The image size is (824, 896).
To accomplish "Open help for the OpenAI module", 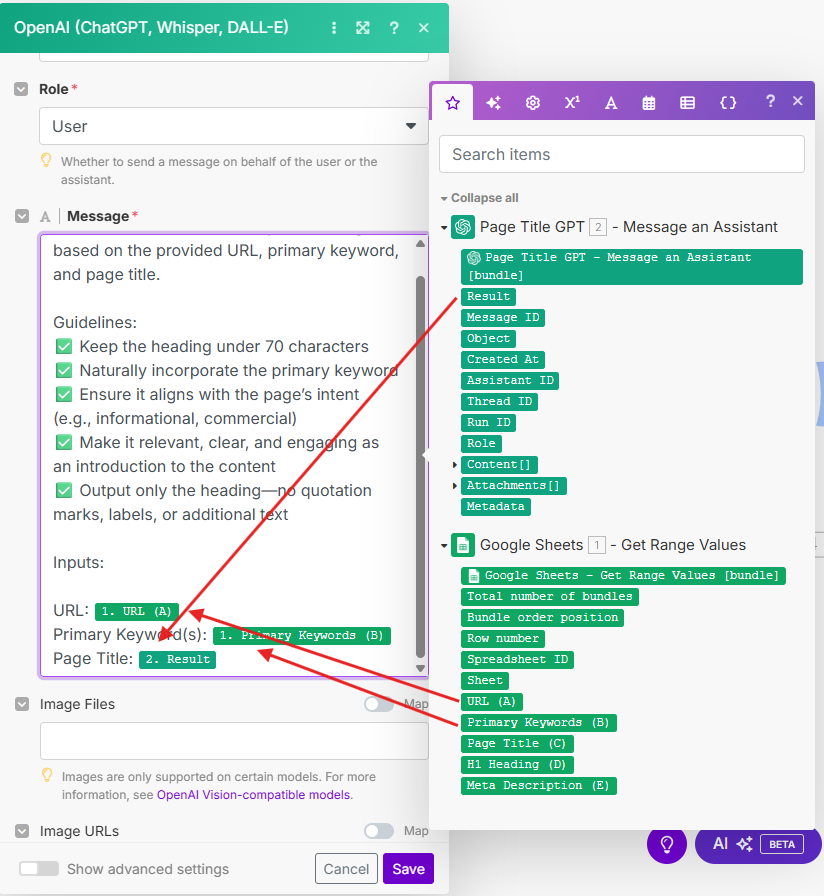I will point(394,27).
